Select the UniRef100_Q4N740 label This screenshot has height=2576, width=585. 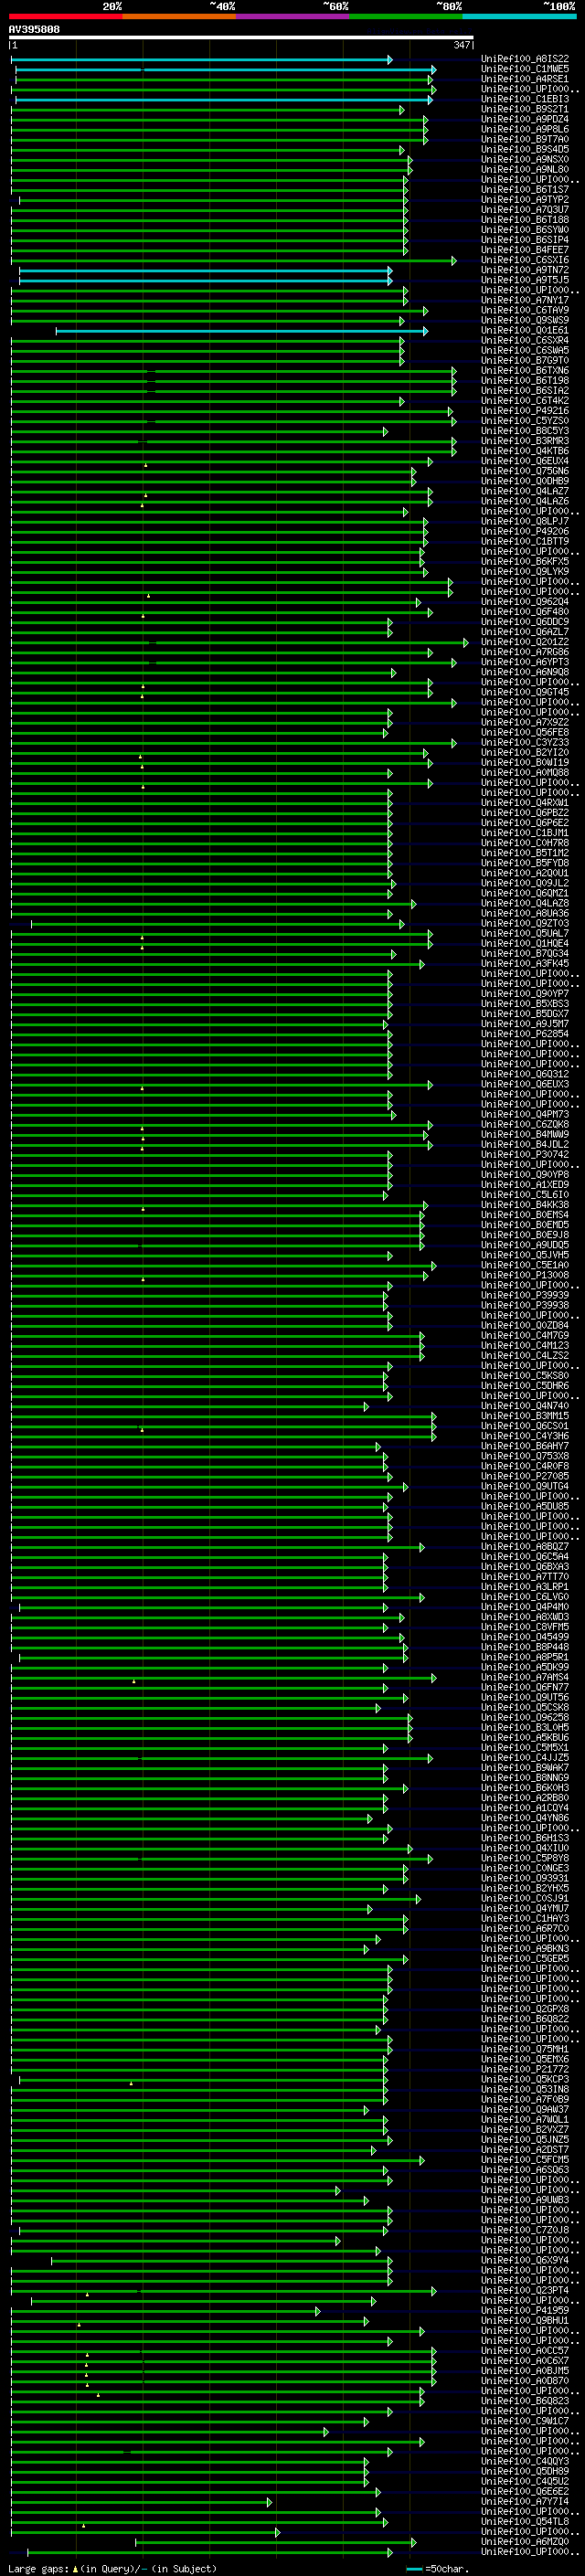click(x=525, y=1406)
